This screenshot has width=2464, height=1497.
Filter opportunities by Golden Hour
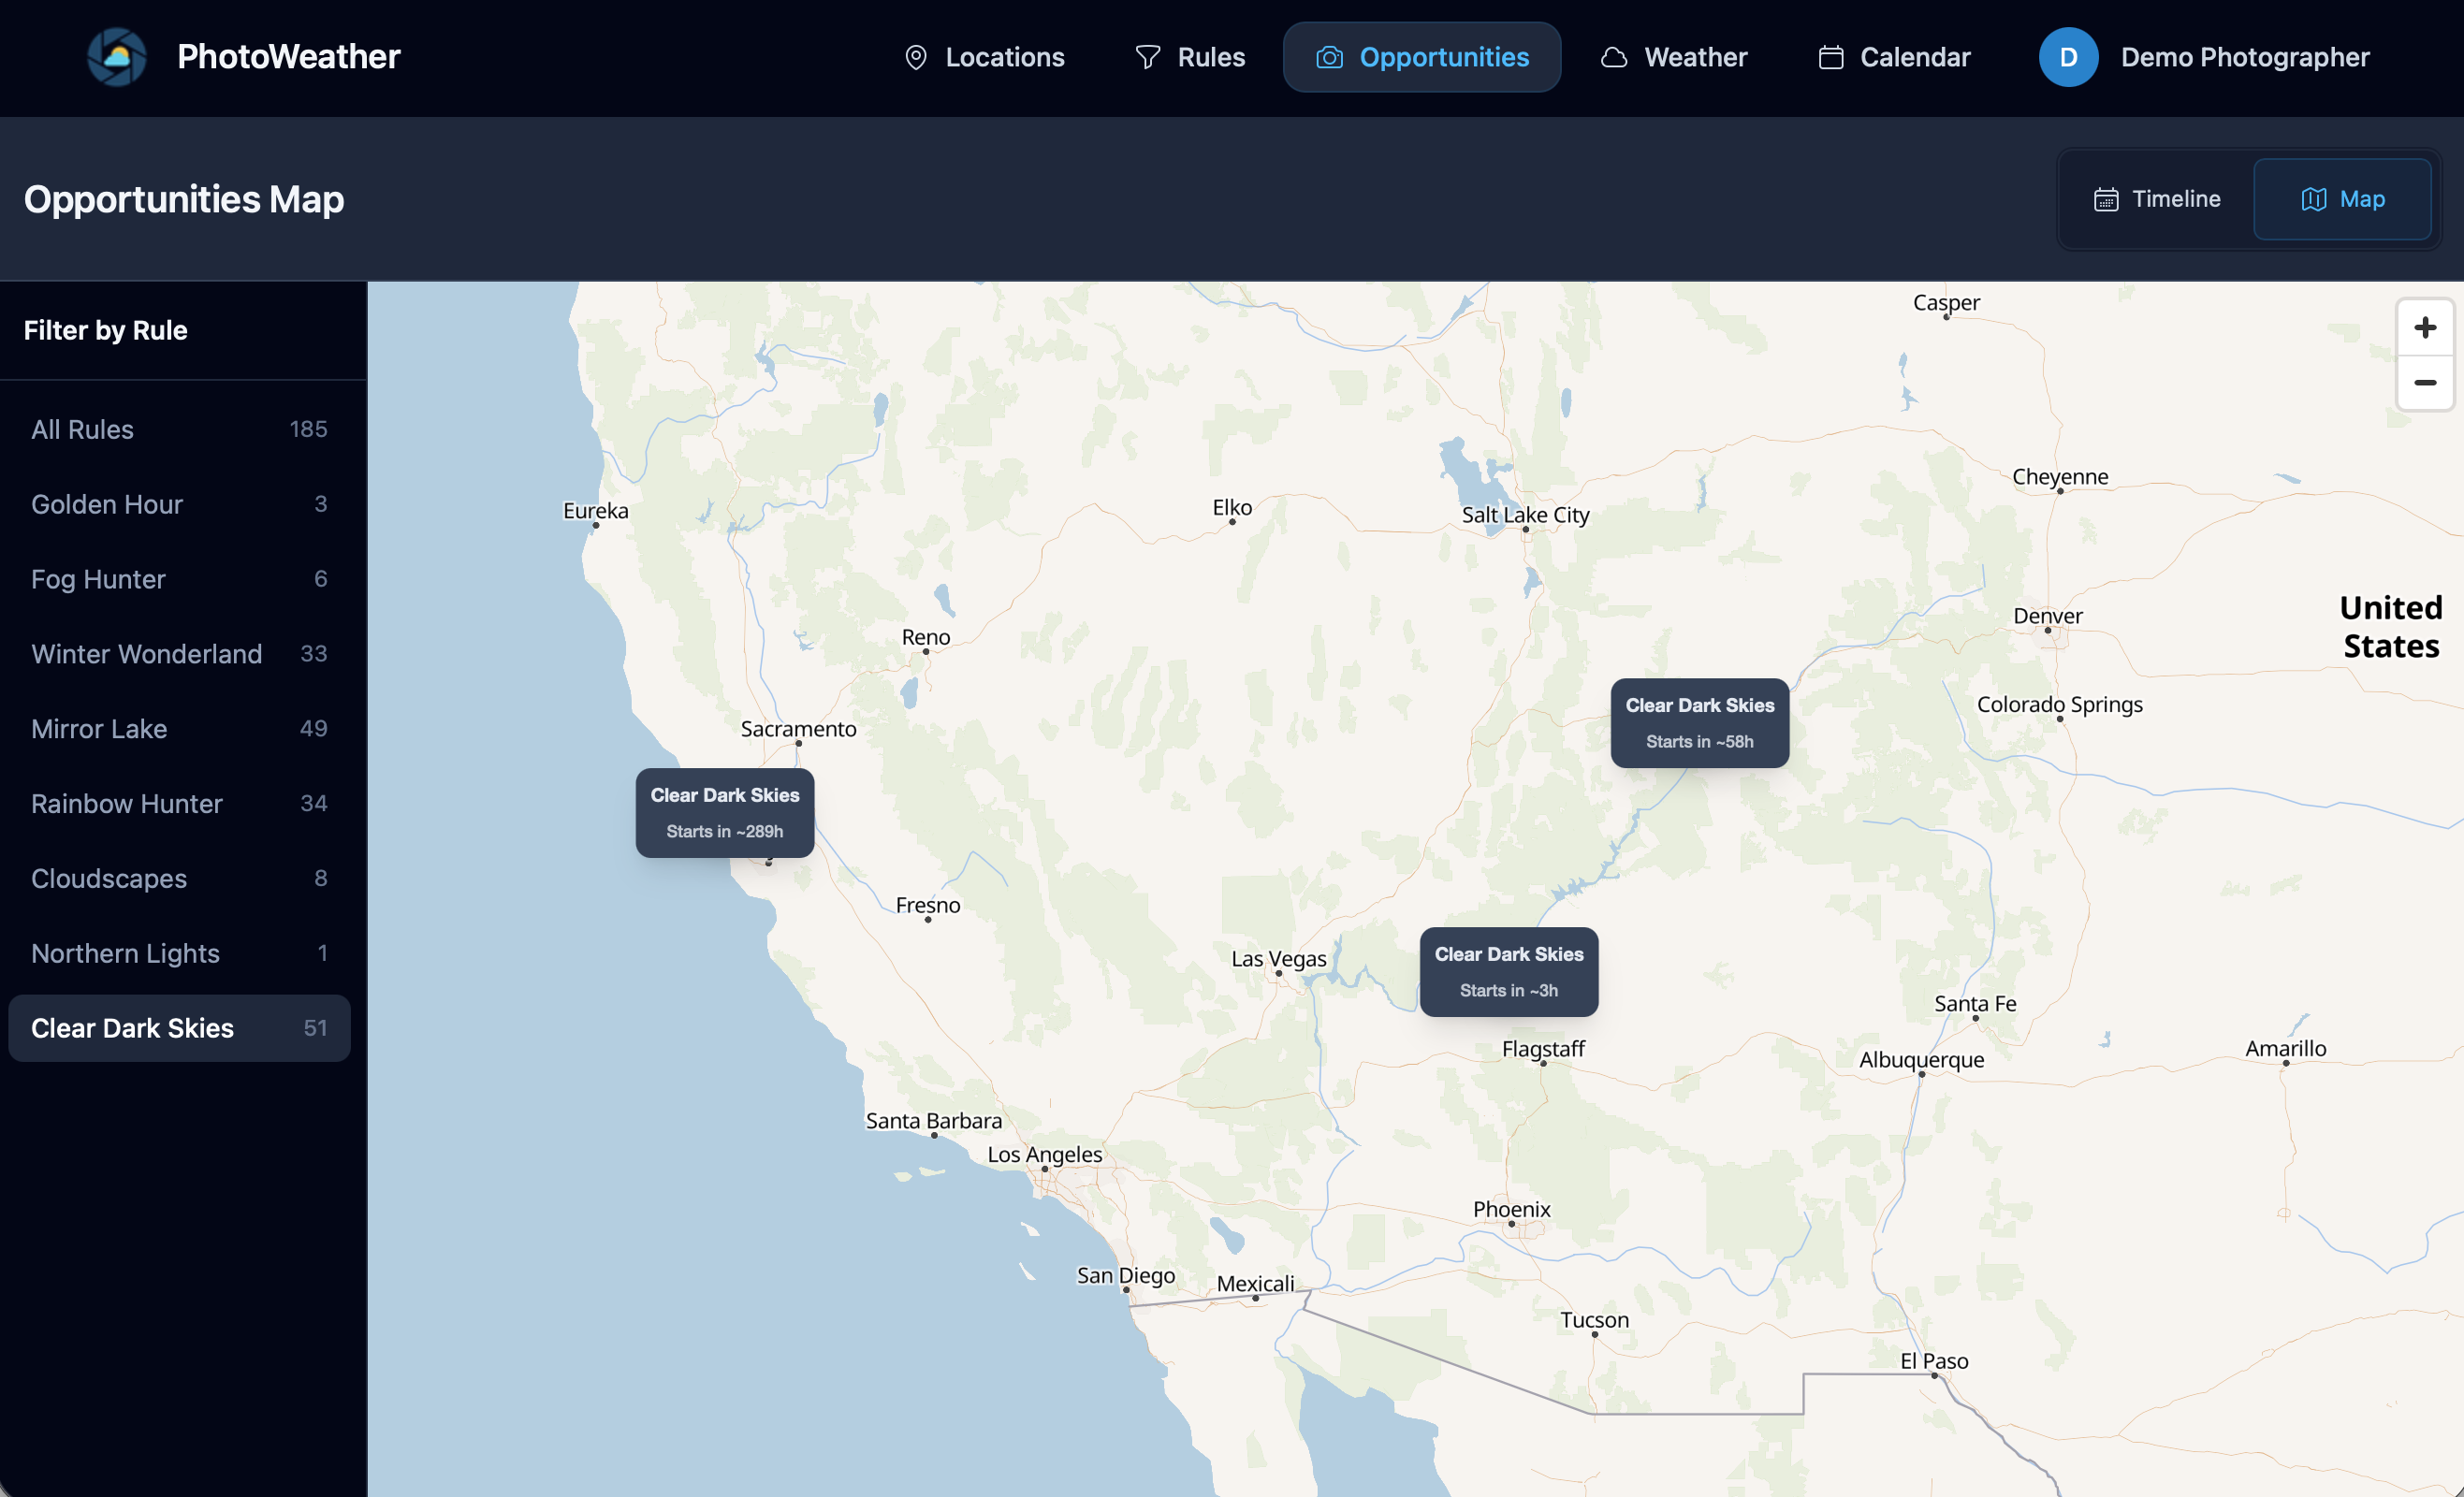click(179, 504)
